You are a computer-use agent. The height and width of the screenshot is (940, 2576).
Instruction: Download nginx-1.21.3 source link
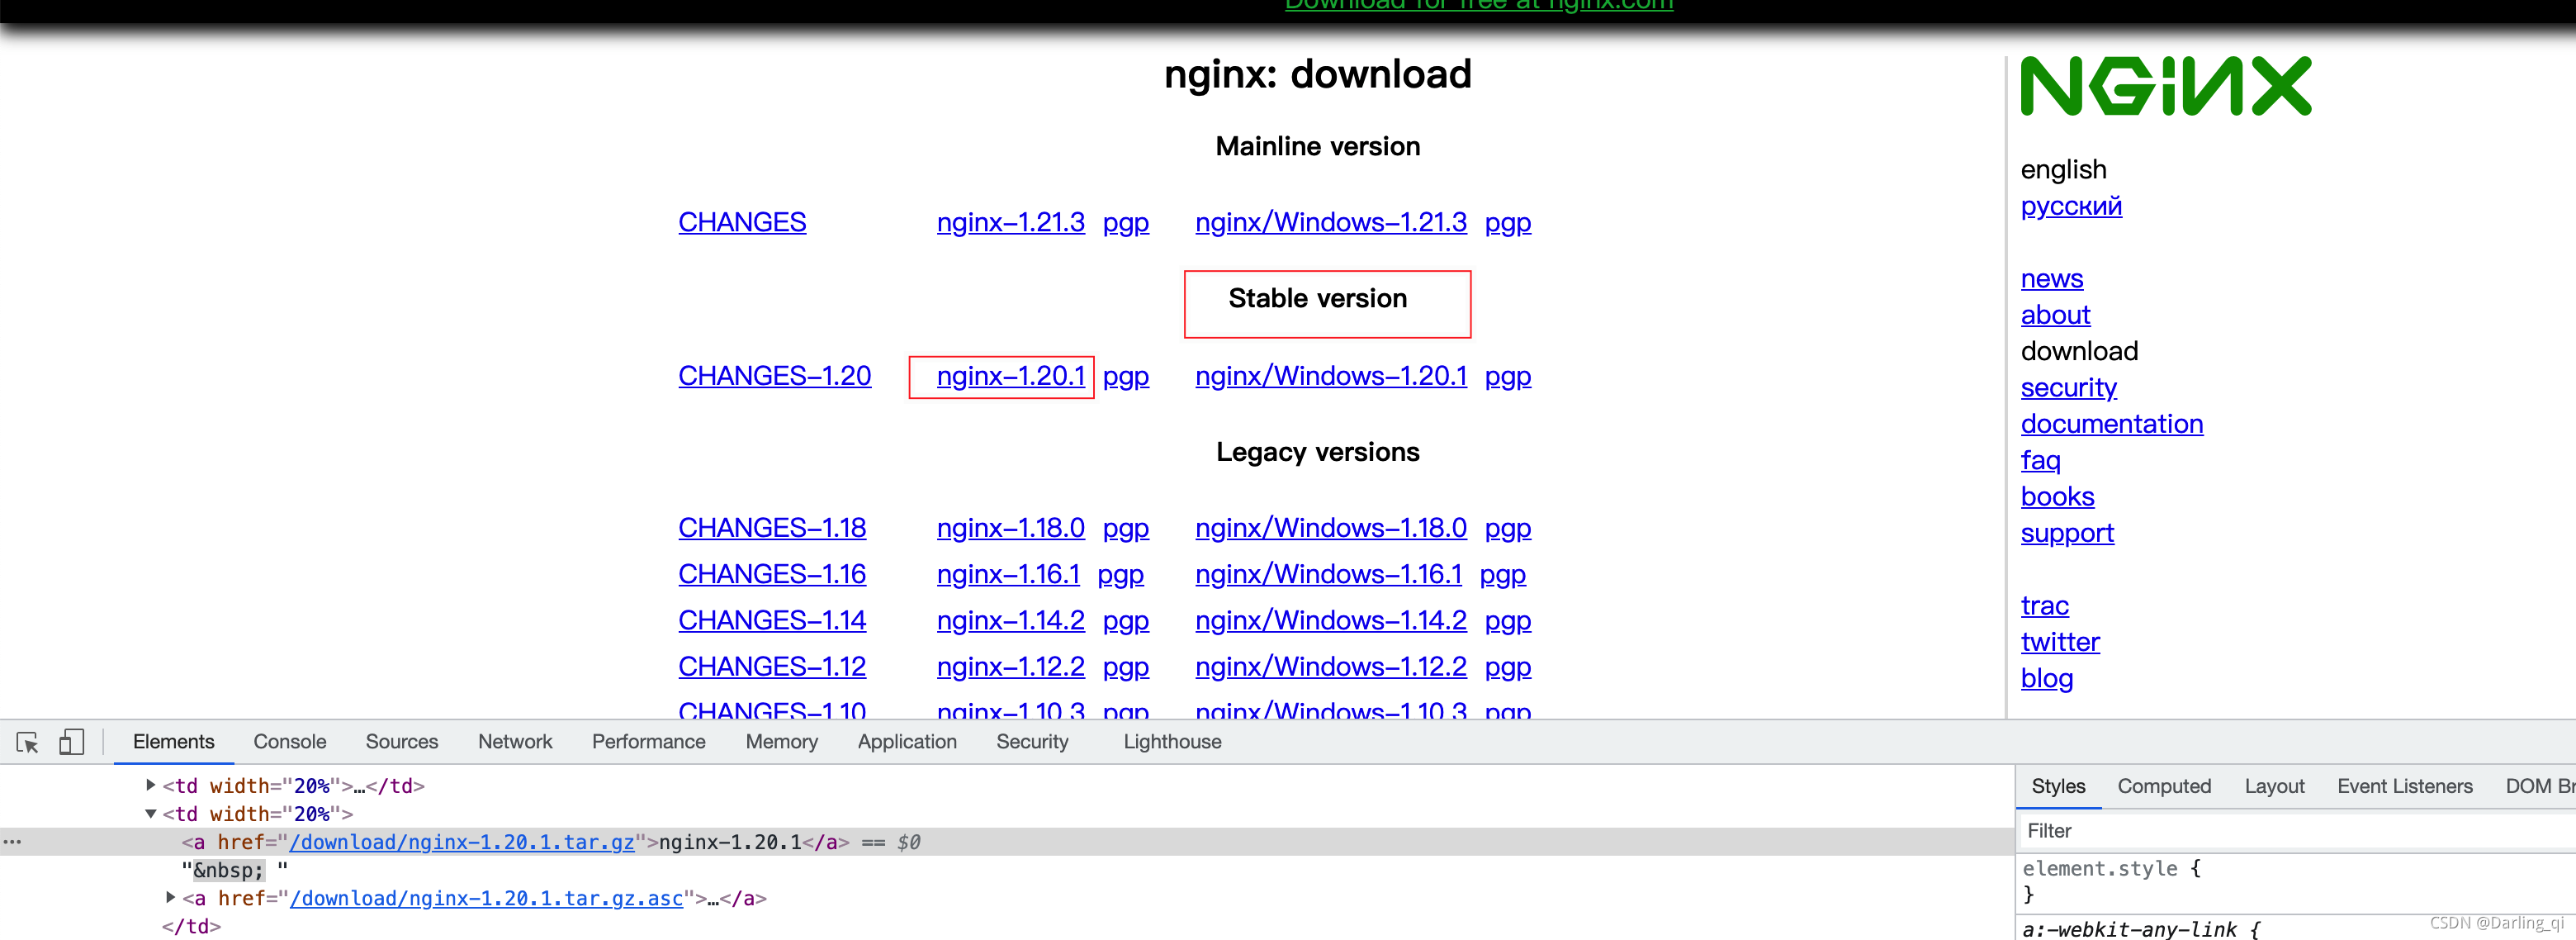(1010, 222)
